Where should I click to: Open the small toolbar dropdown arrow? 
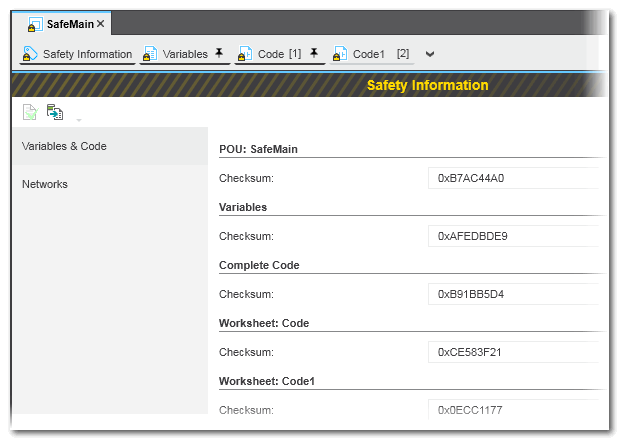78,118
